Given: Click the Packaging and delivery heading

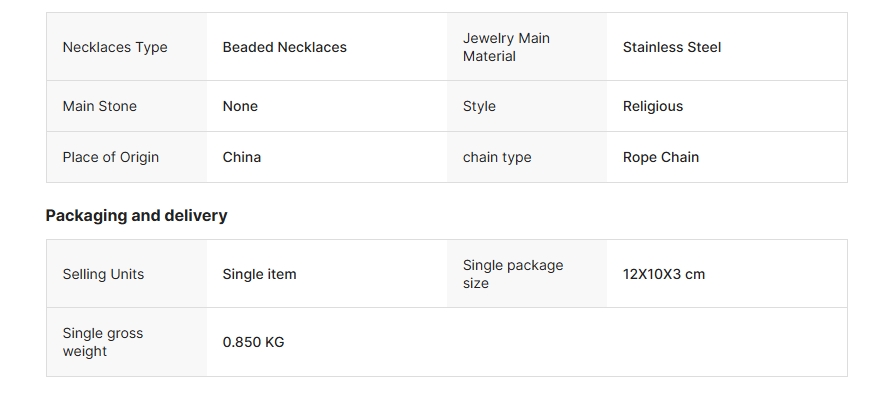Looking at the screenshot, I should pyautogui.click(x=136, y=215).
